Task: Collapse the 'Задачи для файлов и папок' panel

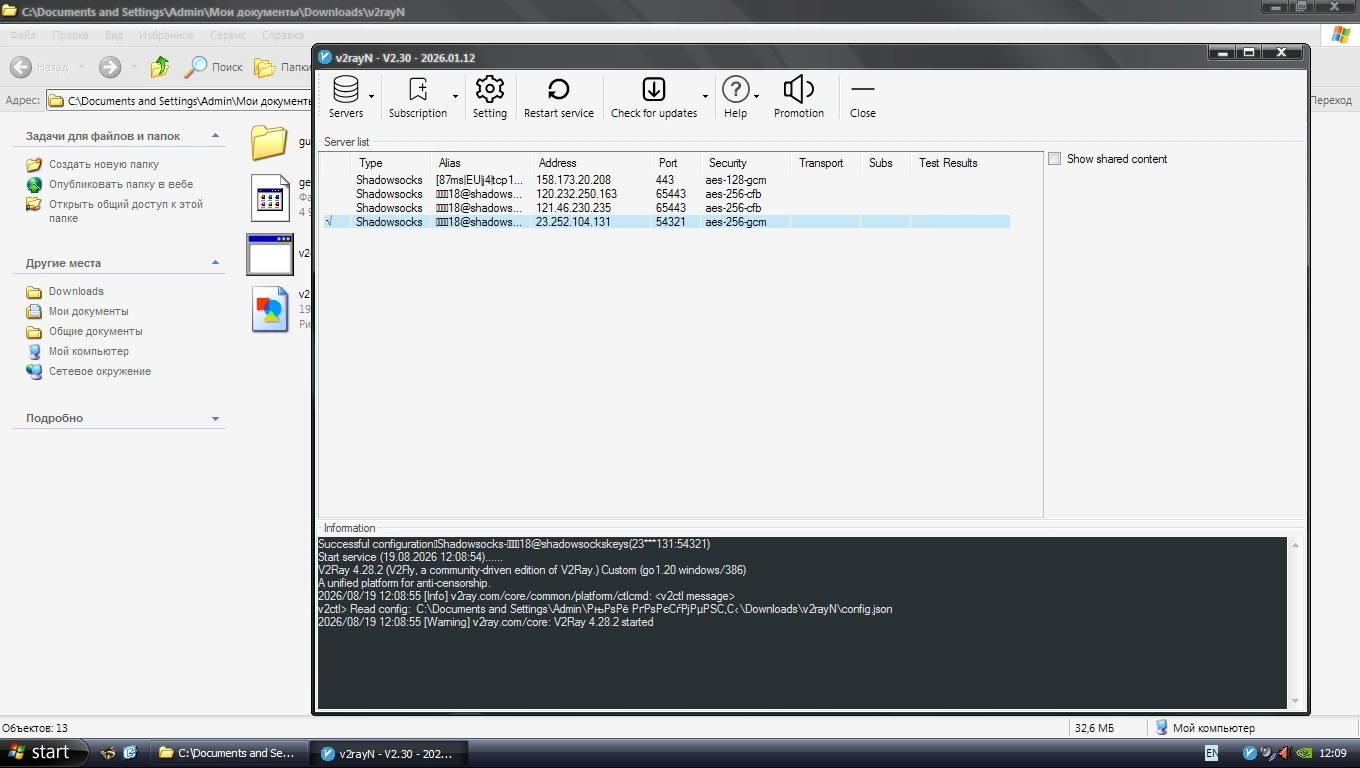Action: pos(215,136)
